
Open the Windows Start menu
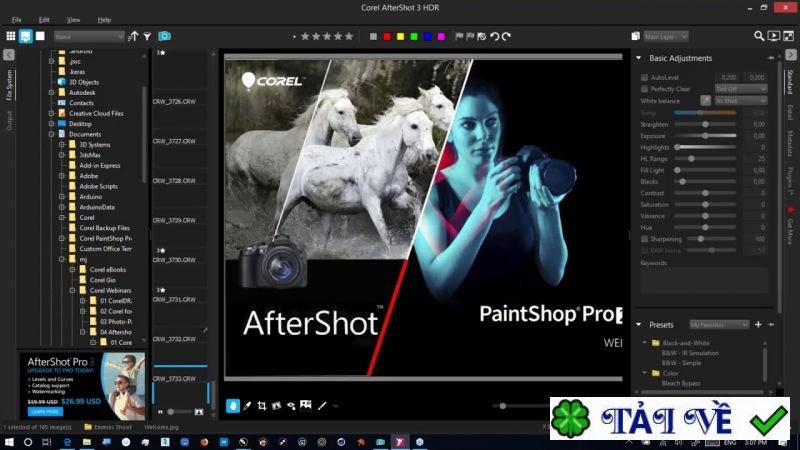(9, 442)
